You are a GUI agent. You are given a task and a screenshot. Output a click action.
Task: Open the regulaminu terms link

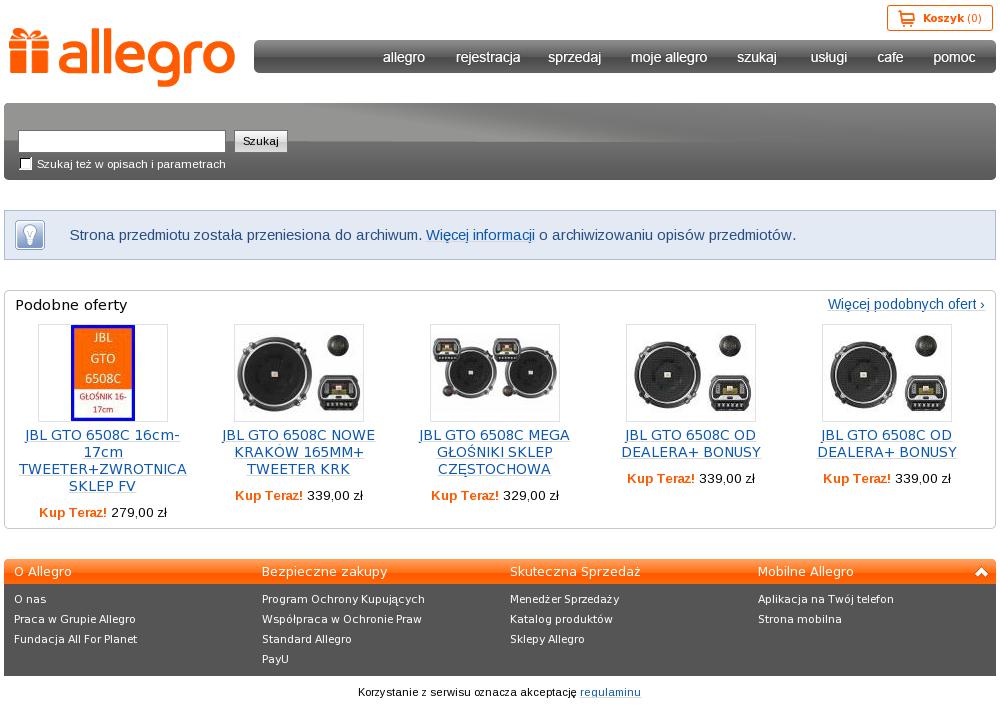pos(610,692)
